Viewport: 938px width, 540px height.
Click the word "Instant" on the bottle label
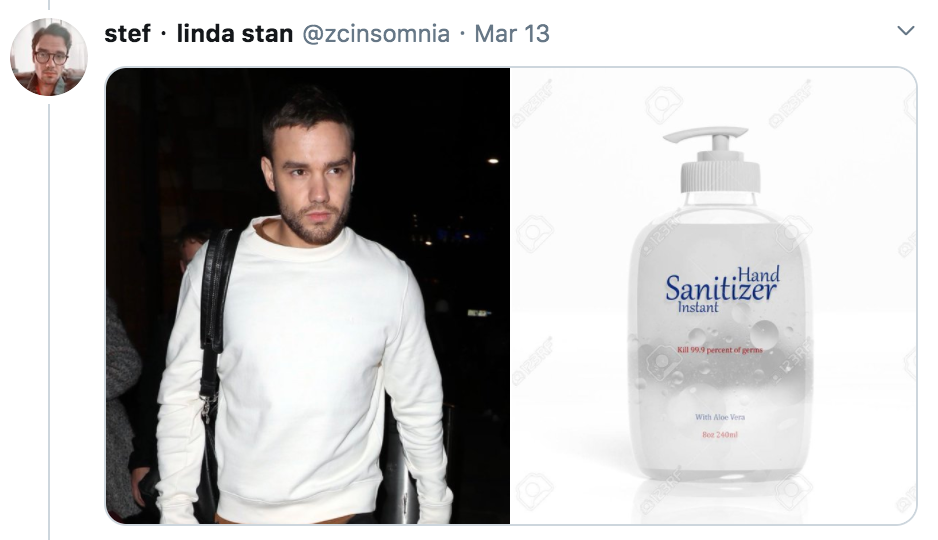(x=698, y=307)
